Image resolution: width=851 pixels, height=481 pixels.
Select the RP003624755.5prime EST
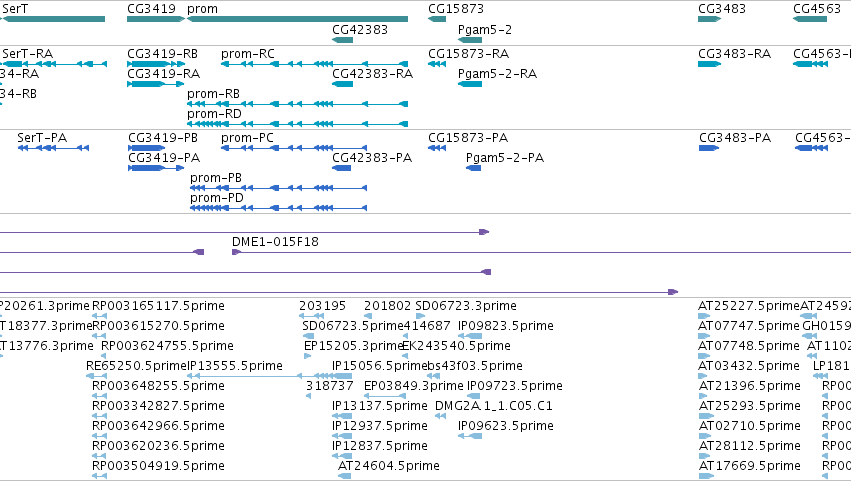pos(104,356)
